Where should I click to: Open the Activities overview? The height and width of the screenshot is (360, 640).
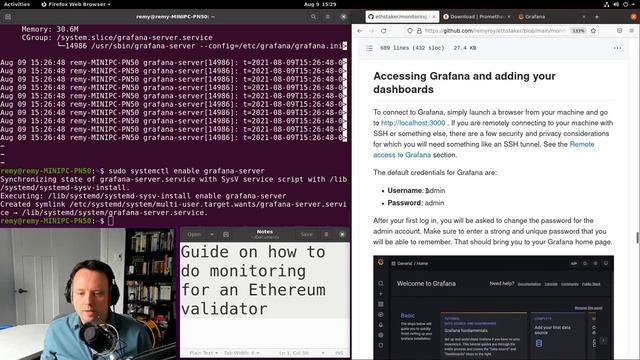(x=17, y=4)
